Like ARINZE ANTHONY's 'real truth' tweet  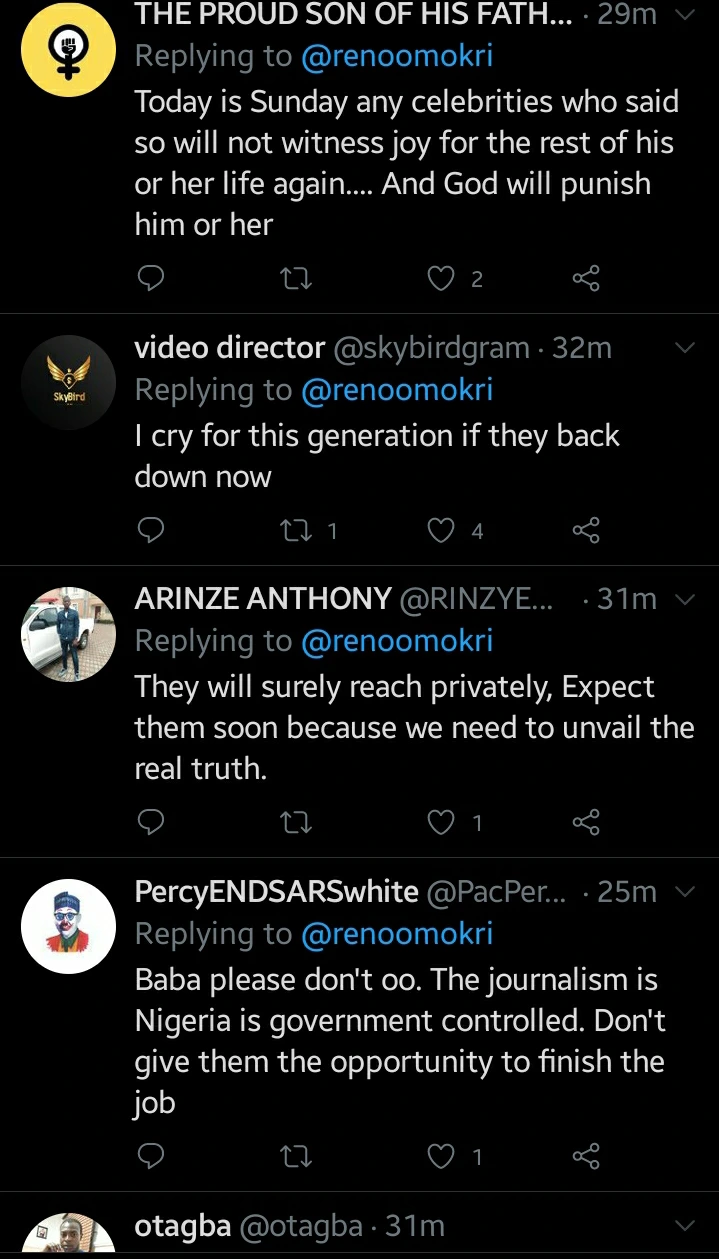click(441, 822)
